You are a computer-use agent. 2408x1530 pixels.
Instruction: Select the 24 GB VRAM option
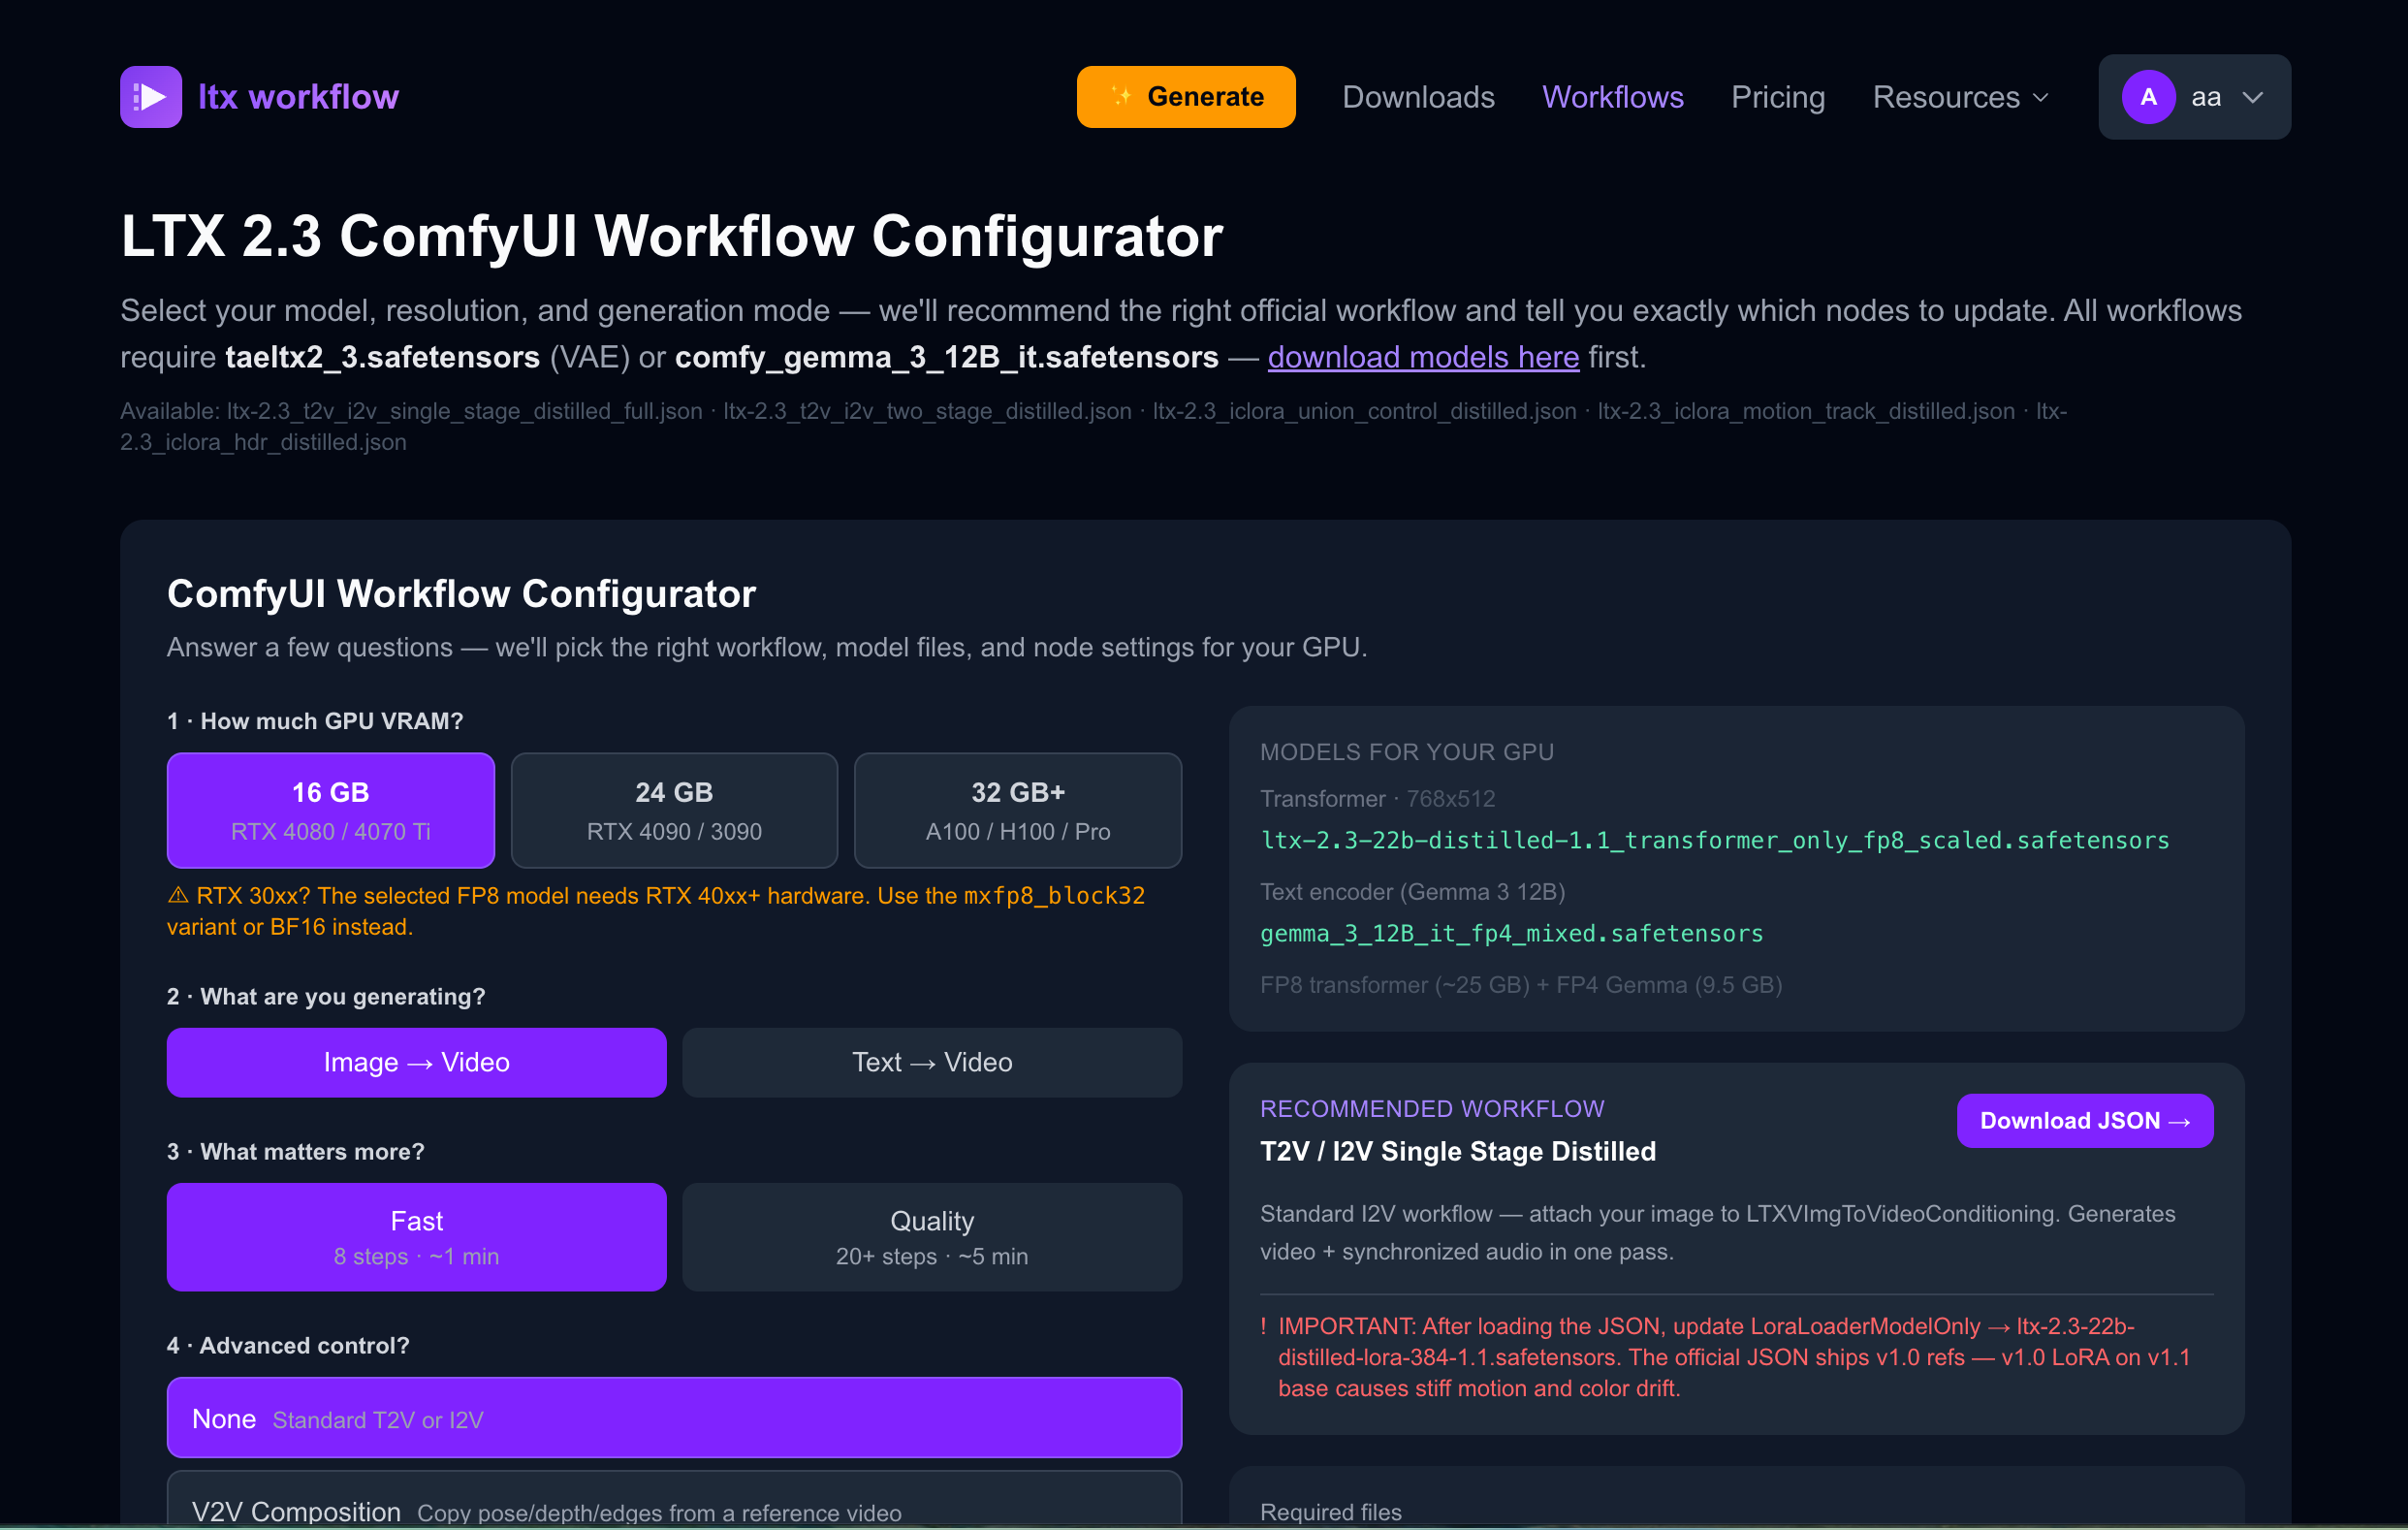pos(674,810)
